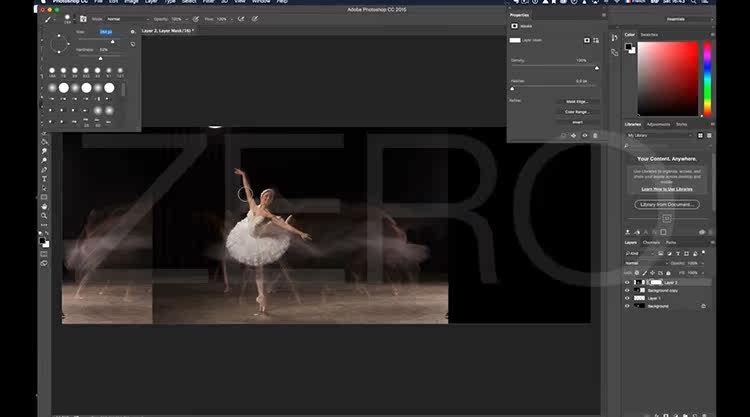Click the Invert button
Image resolution: width=750 pixels, height=417 pixels.
[x=577, y=122]
